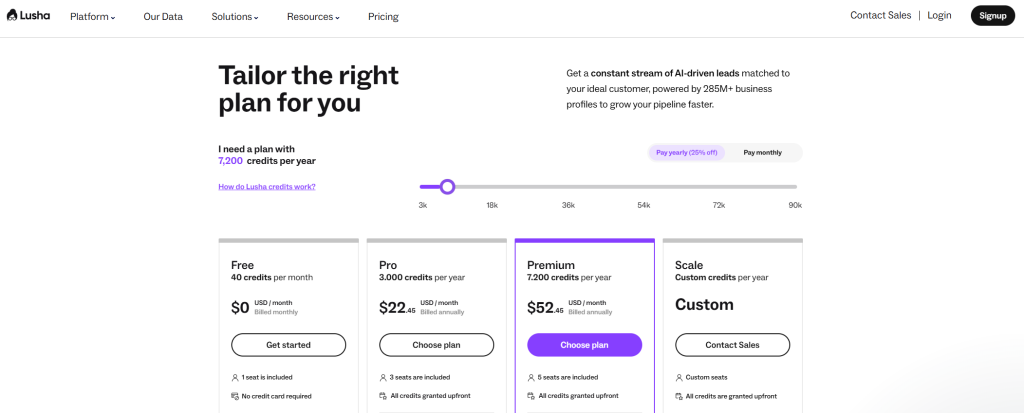1024x413 pixels.
Task: Open the Pricing menu item
Action: (x=383, y=17)
